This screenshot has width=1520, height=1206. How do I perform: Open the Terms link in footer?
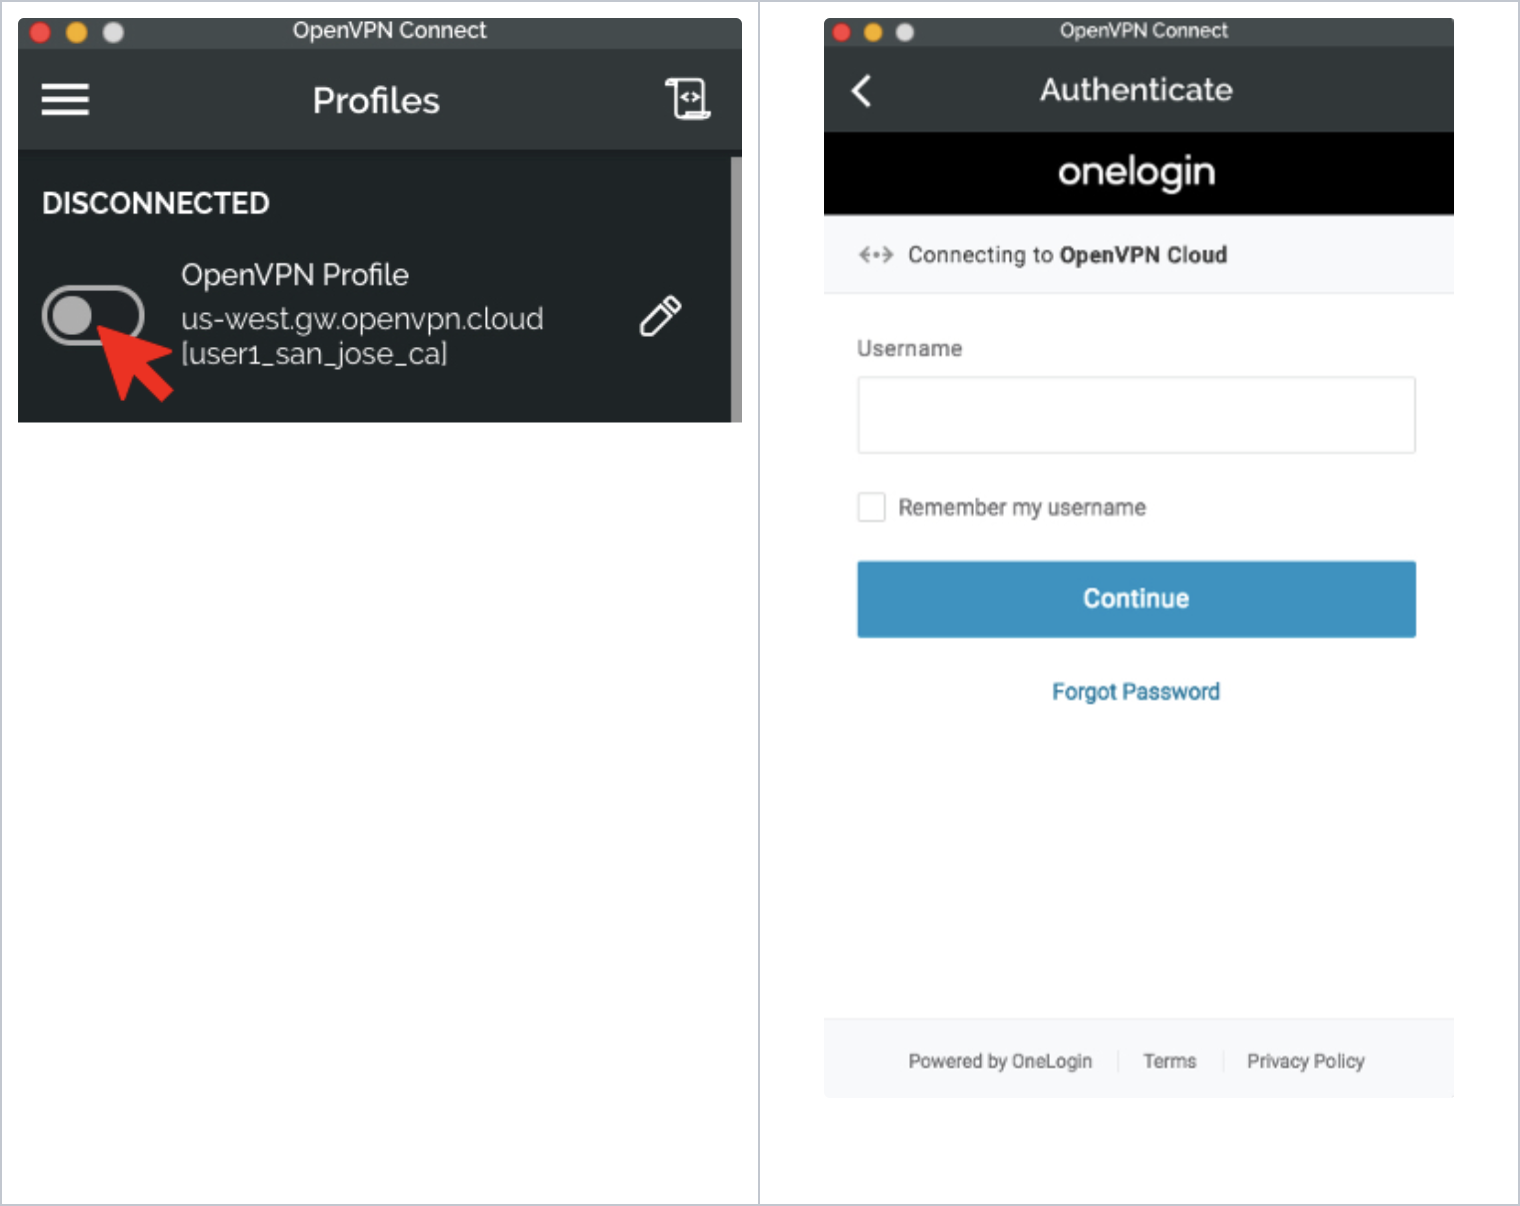tap(1169, 1061)
